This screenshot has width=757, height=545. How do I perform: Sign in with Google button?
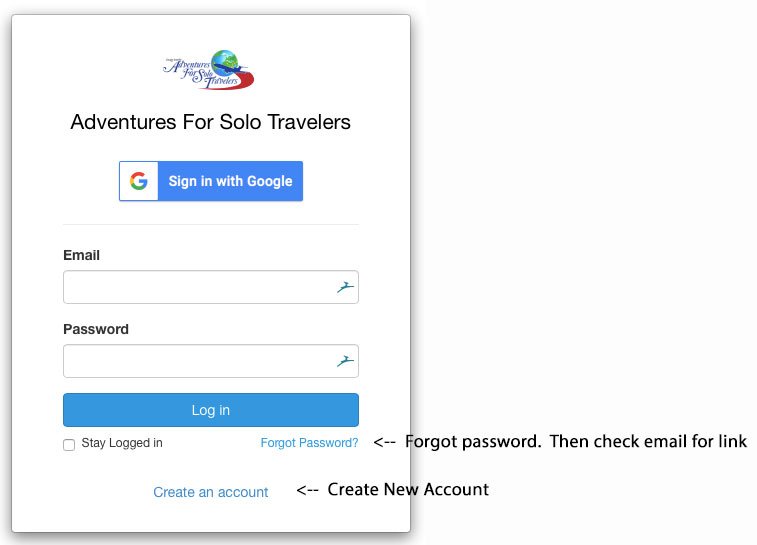coord(211,181)
